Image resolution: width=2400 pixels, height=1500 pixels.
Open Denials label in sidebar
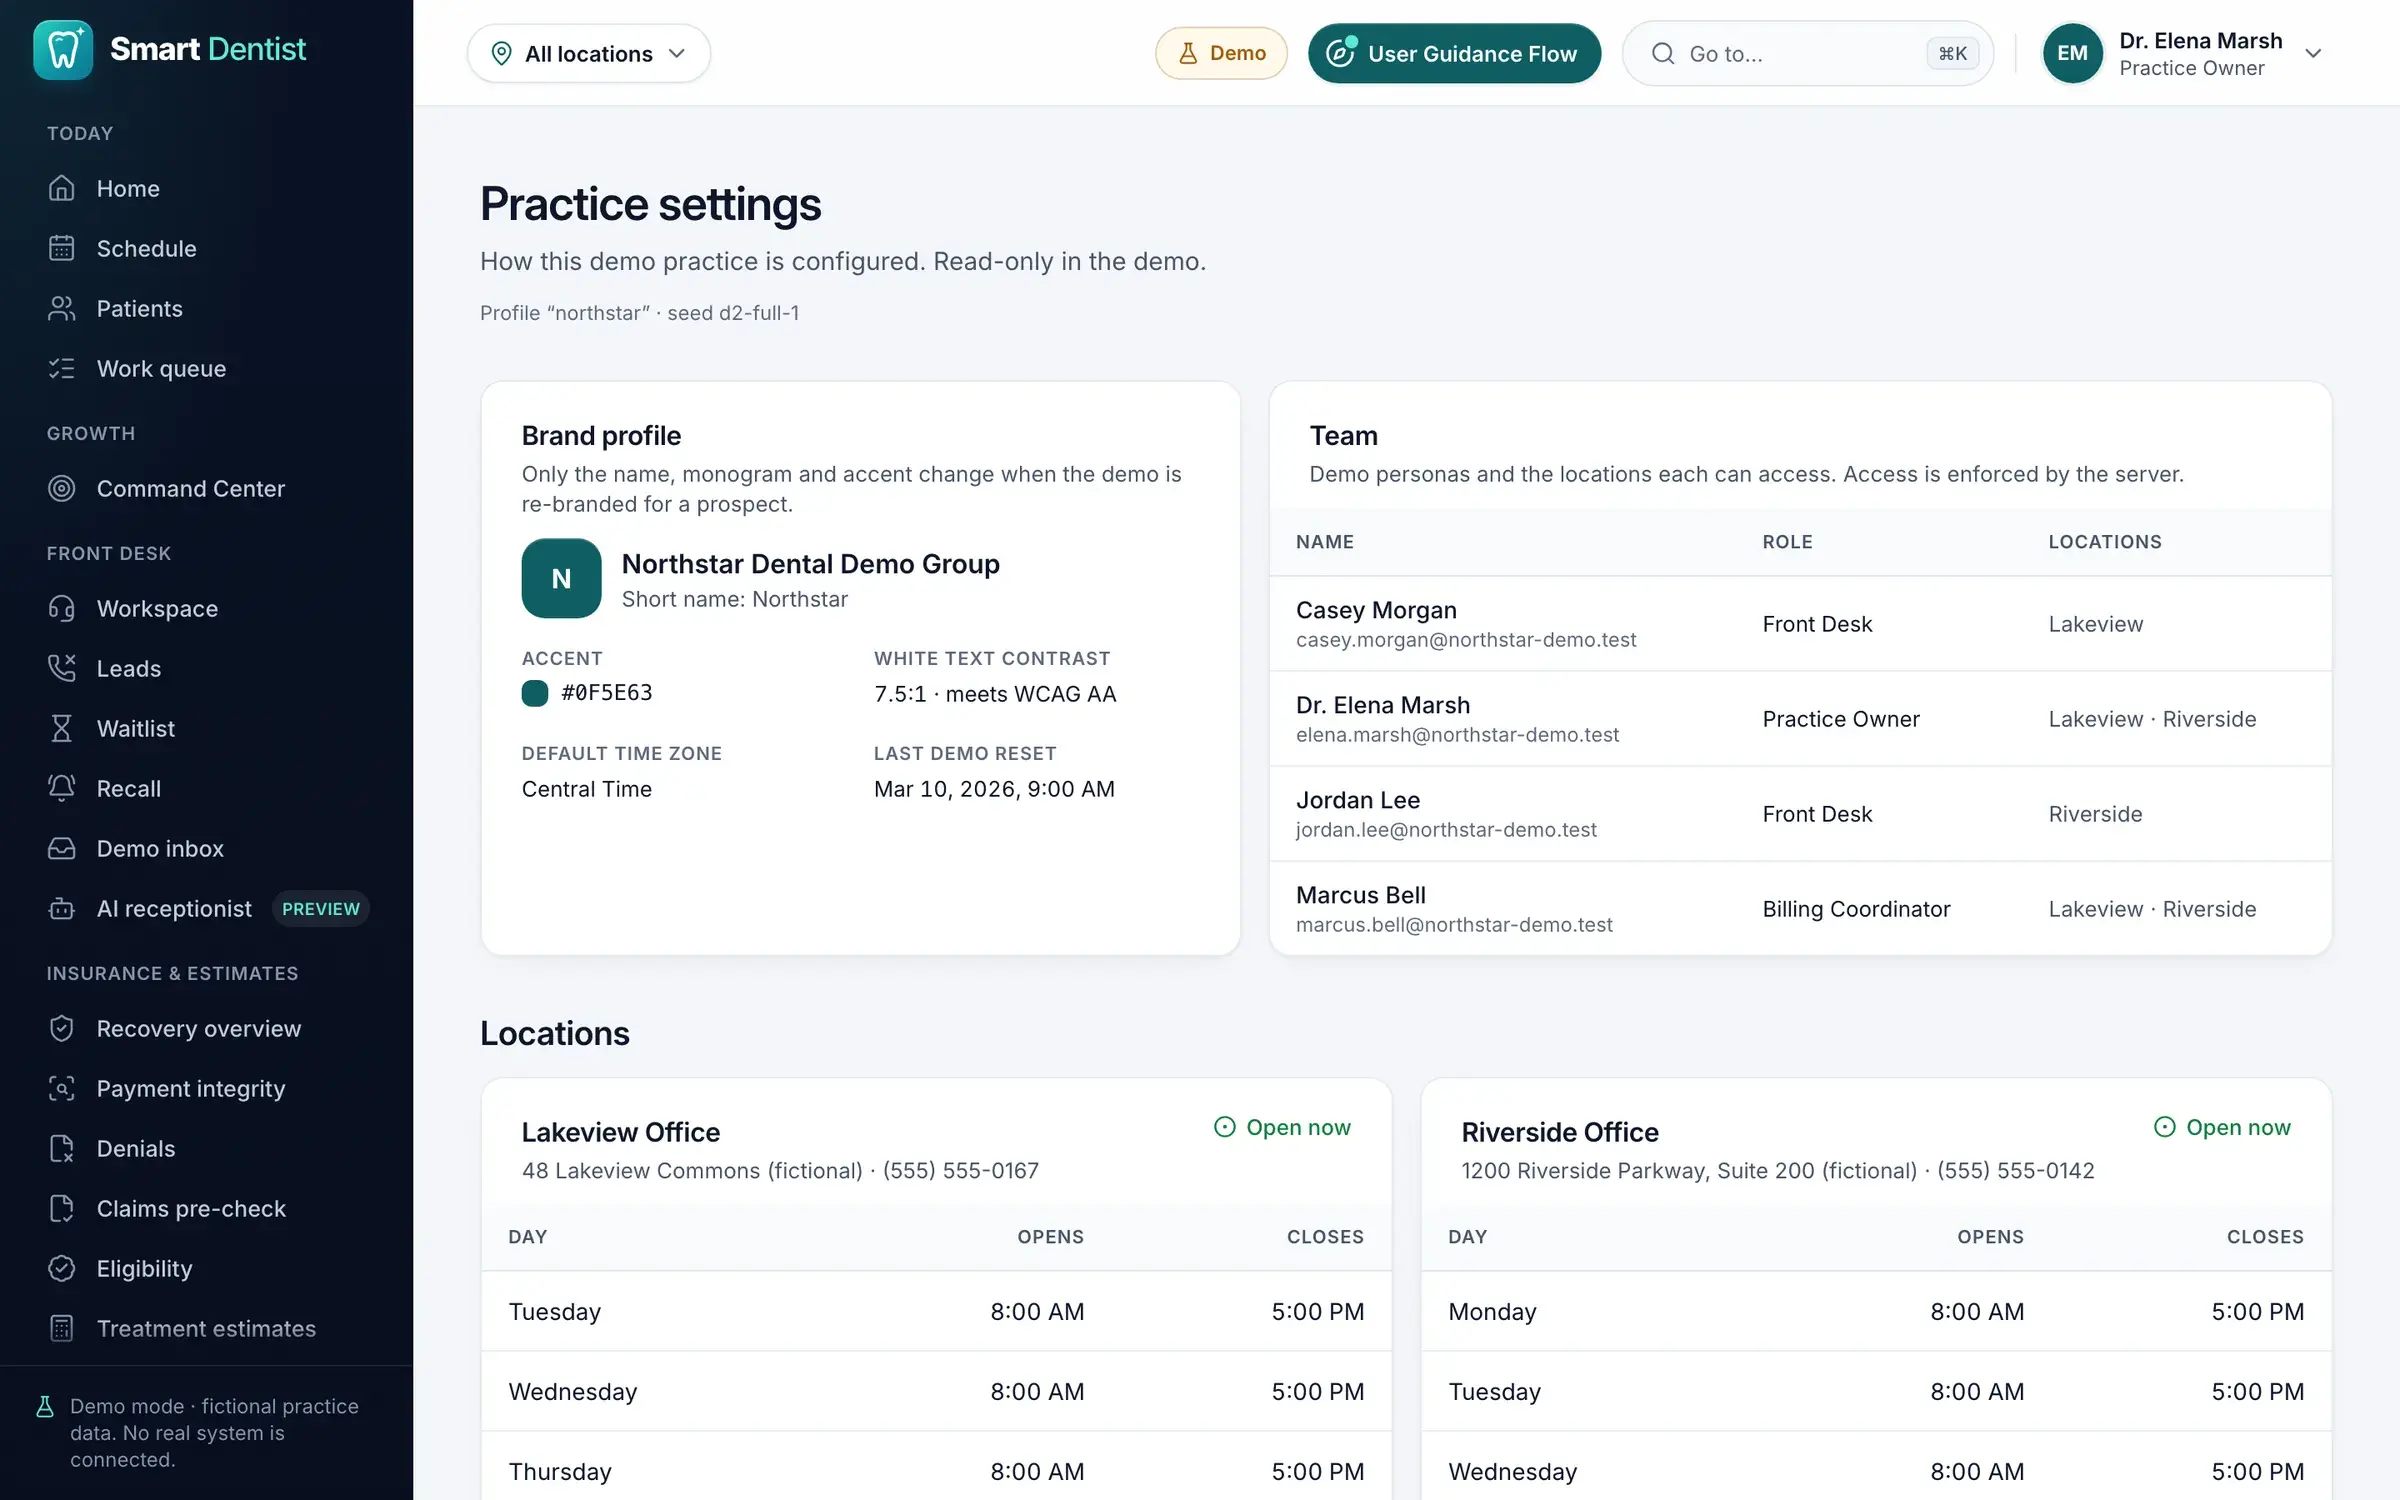[136, 1148]
